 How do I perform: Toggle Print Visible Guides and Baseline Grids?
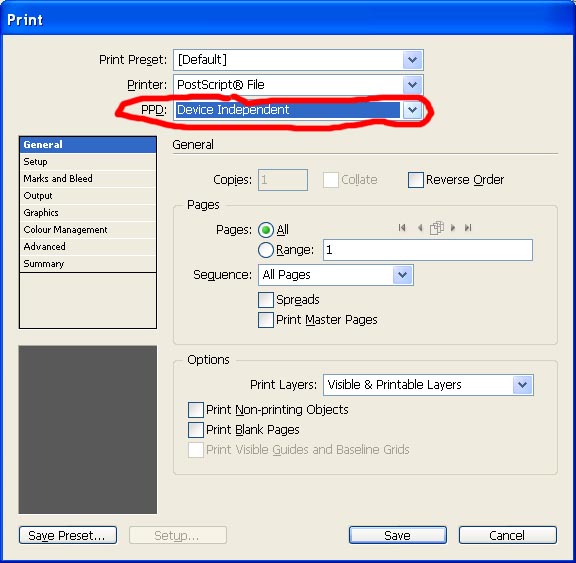pyautogui.click(x=195, y=450)
